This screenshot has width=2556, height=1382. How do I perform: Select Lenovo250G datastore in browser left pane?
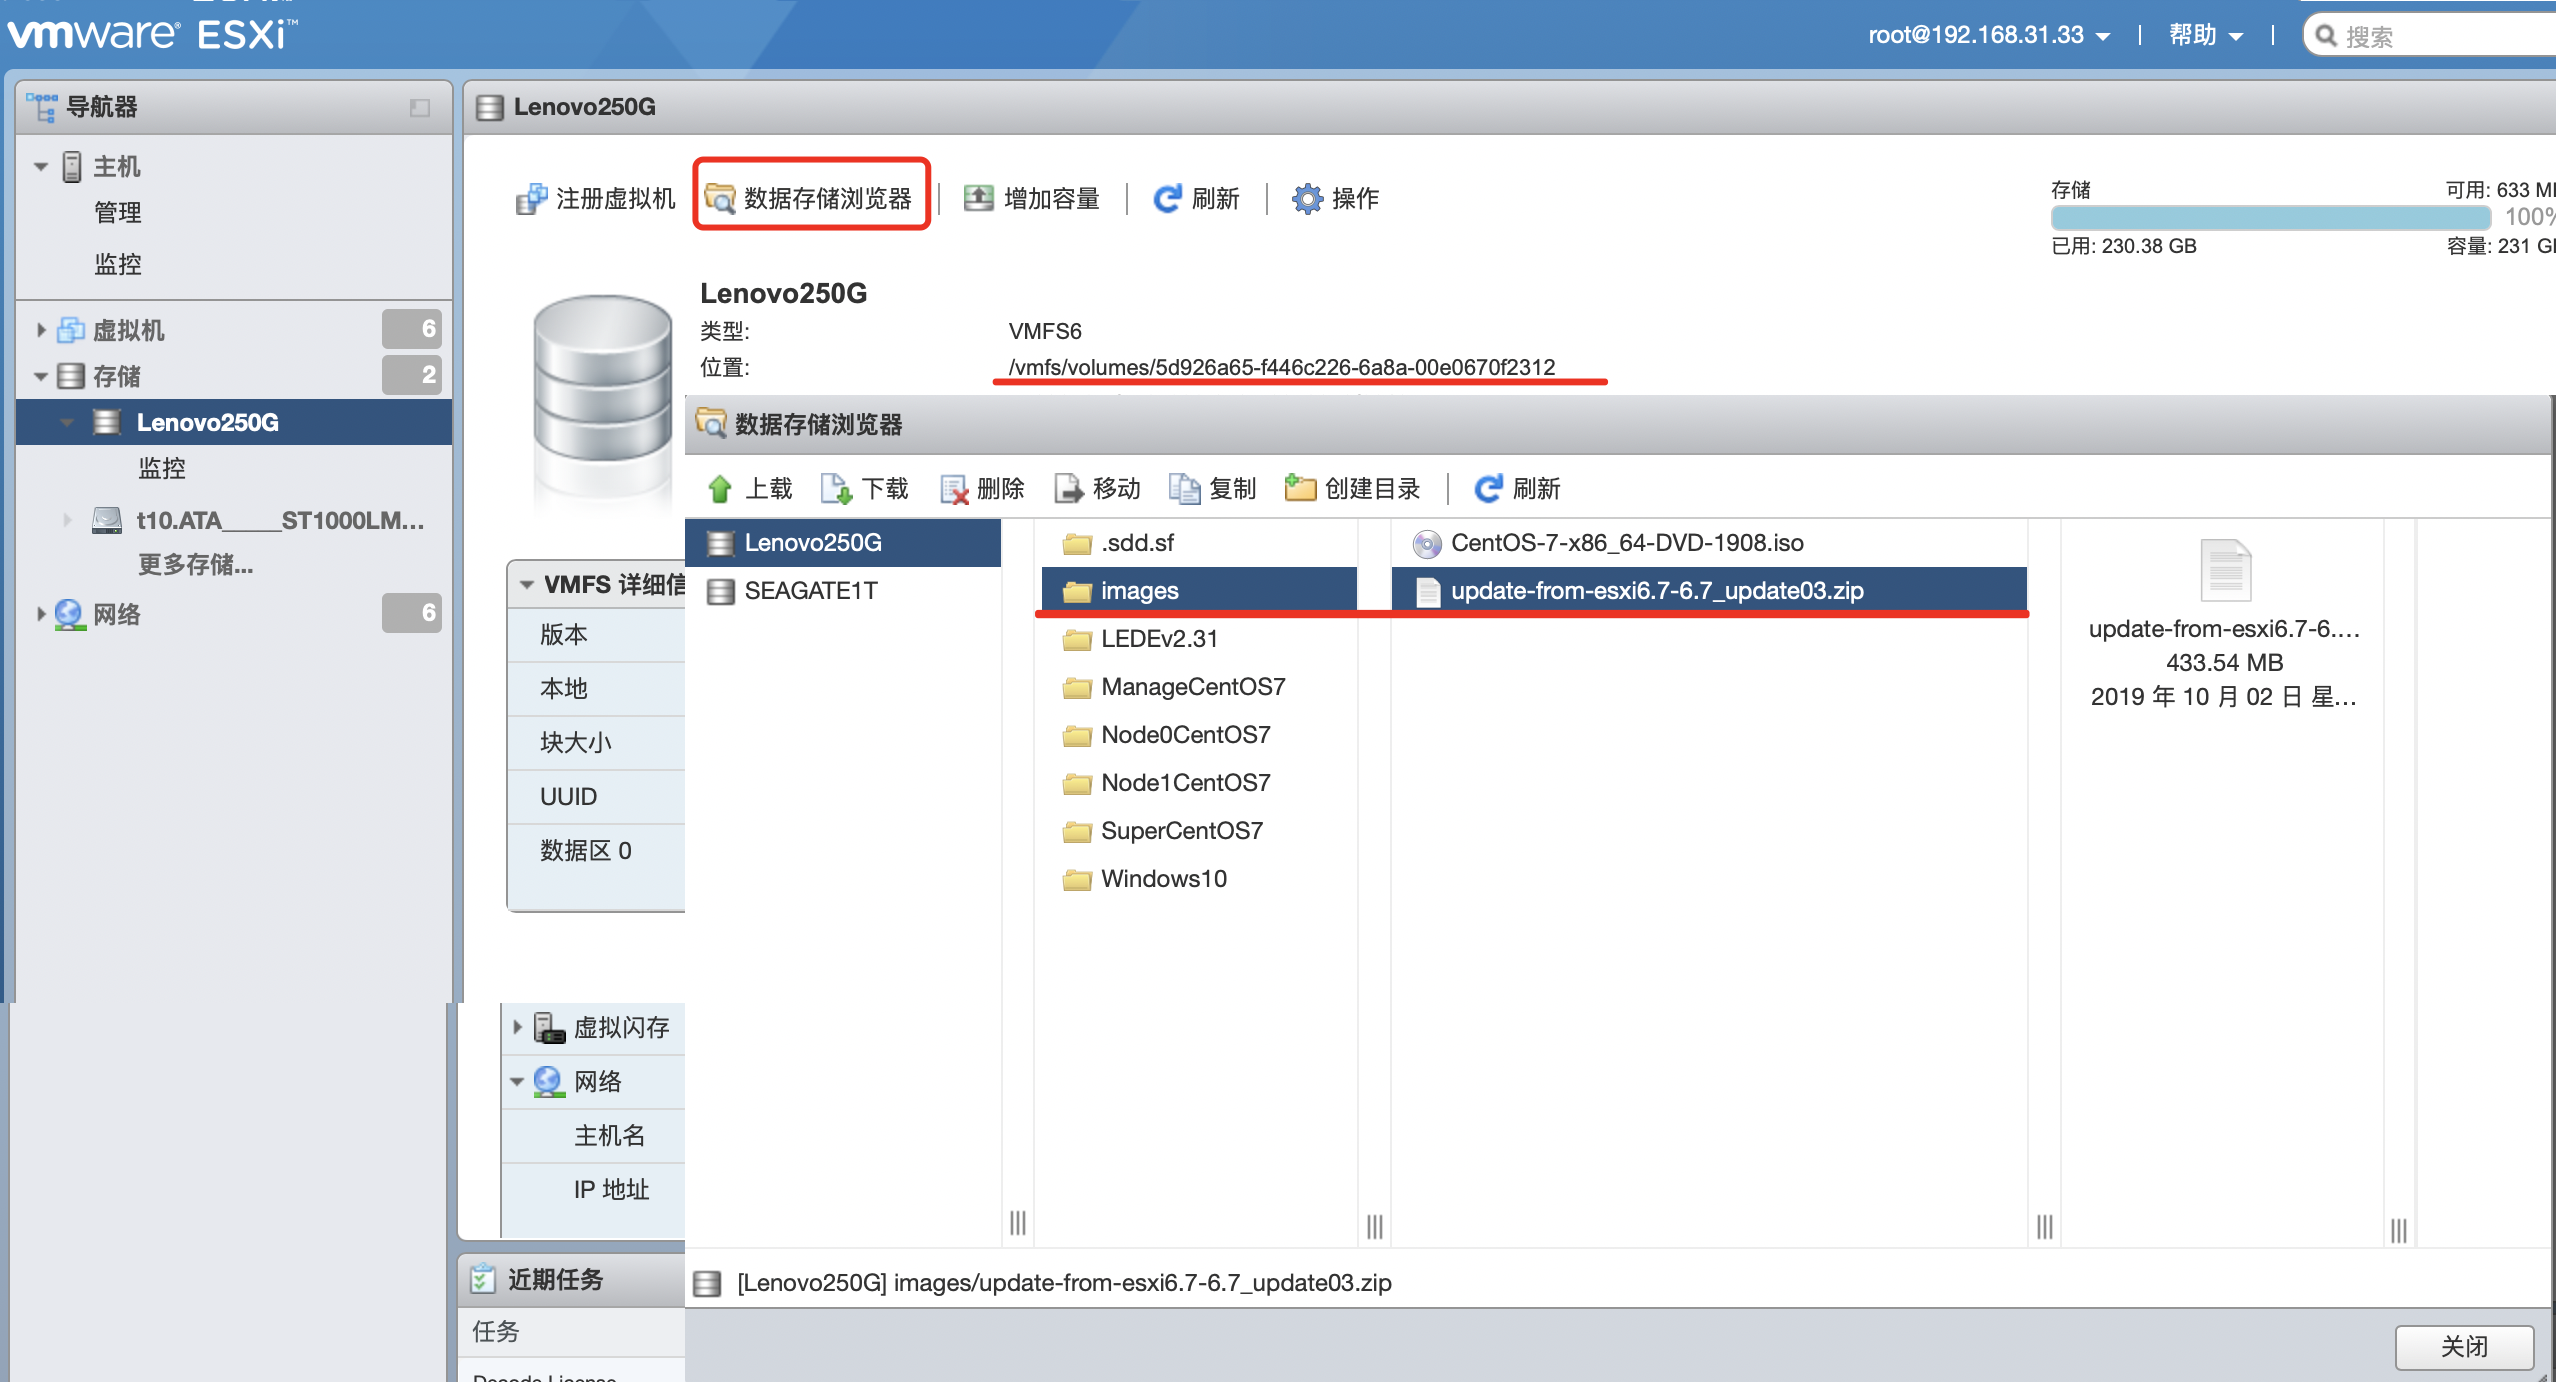pyautogui.click(x=842, y=543)
